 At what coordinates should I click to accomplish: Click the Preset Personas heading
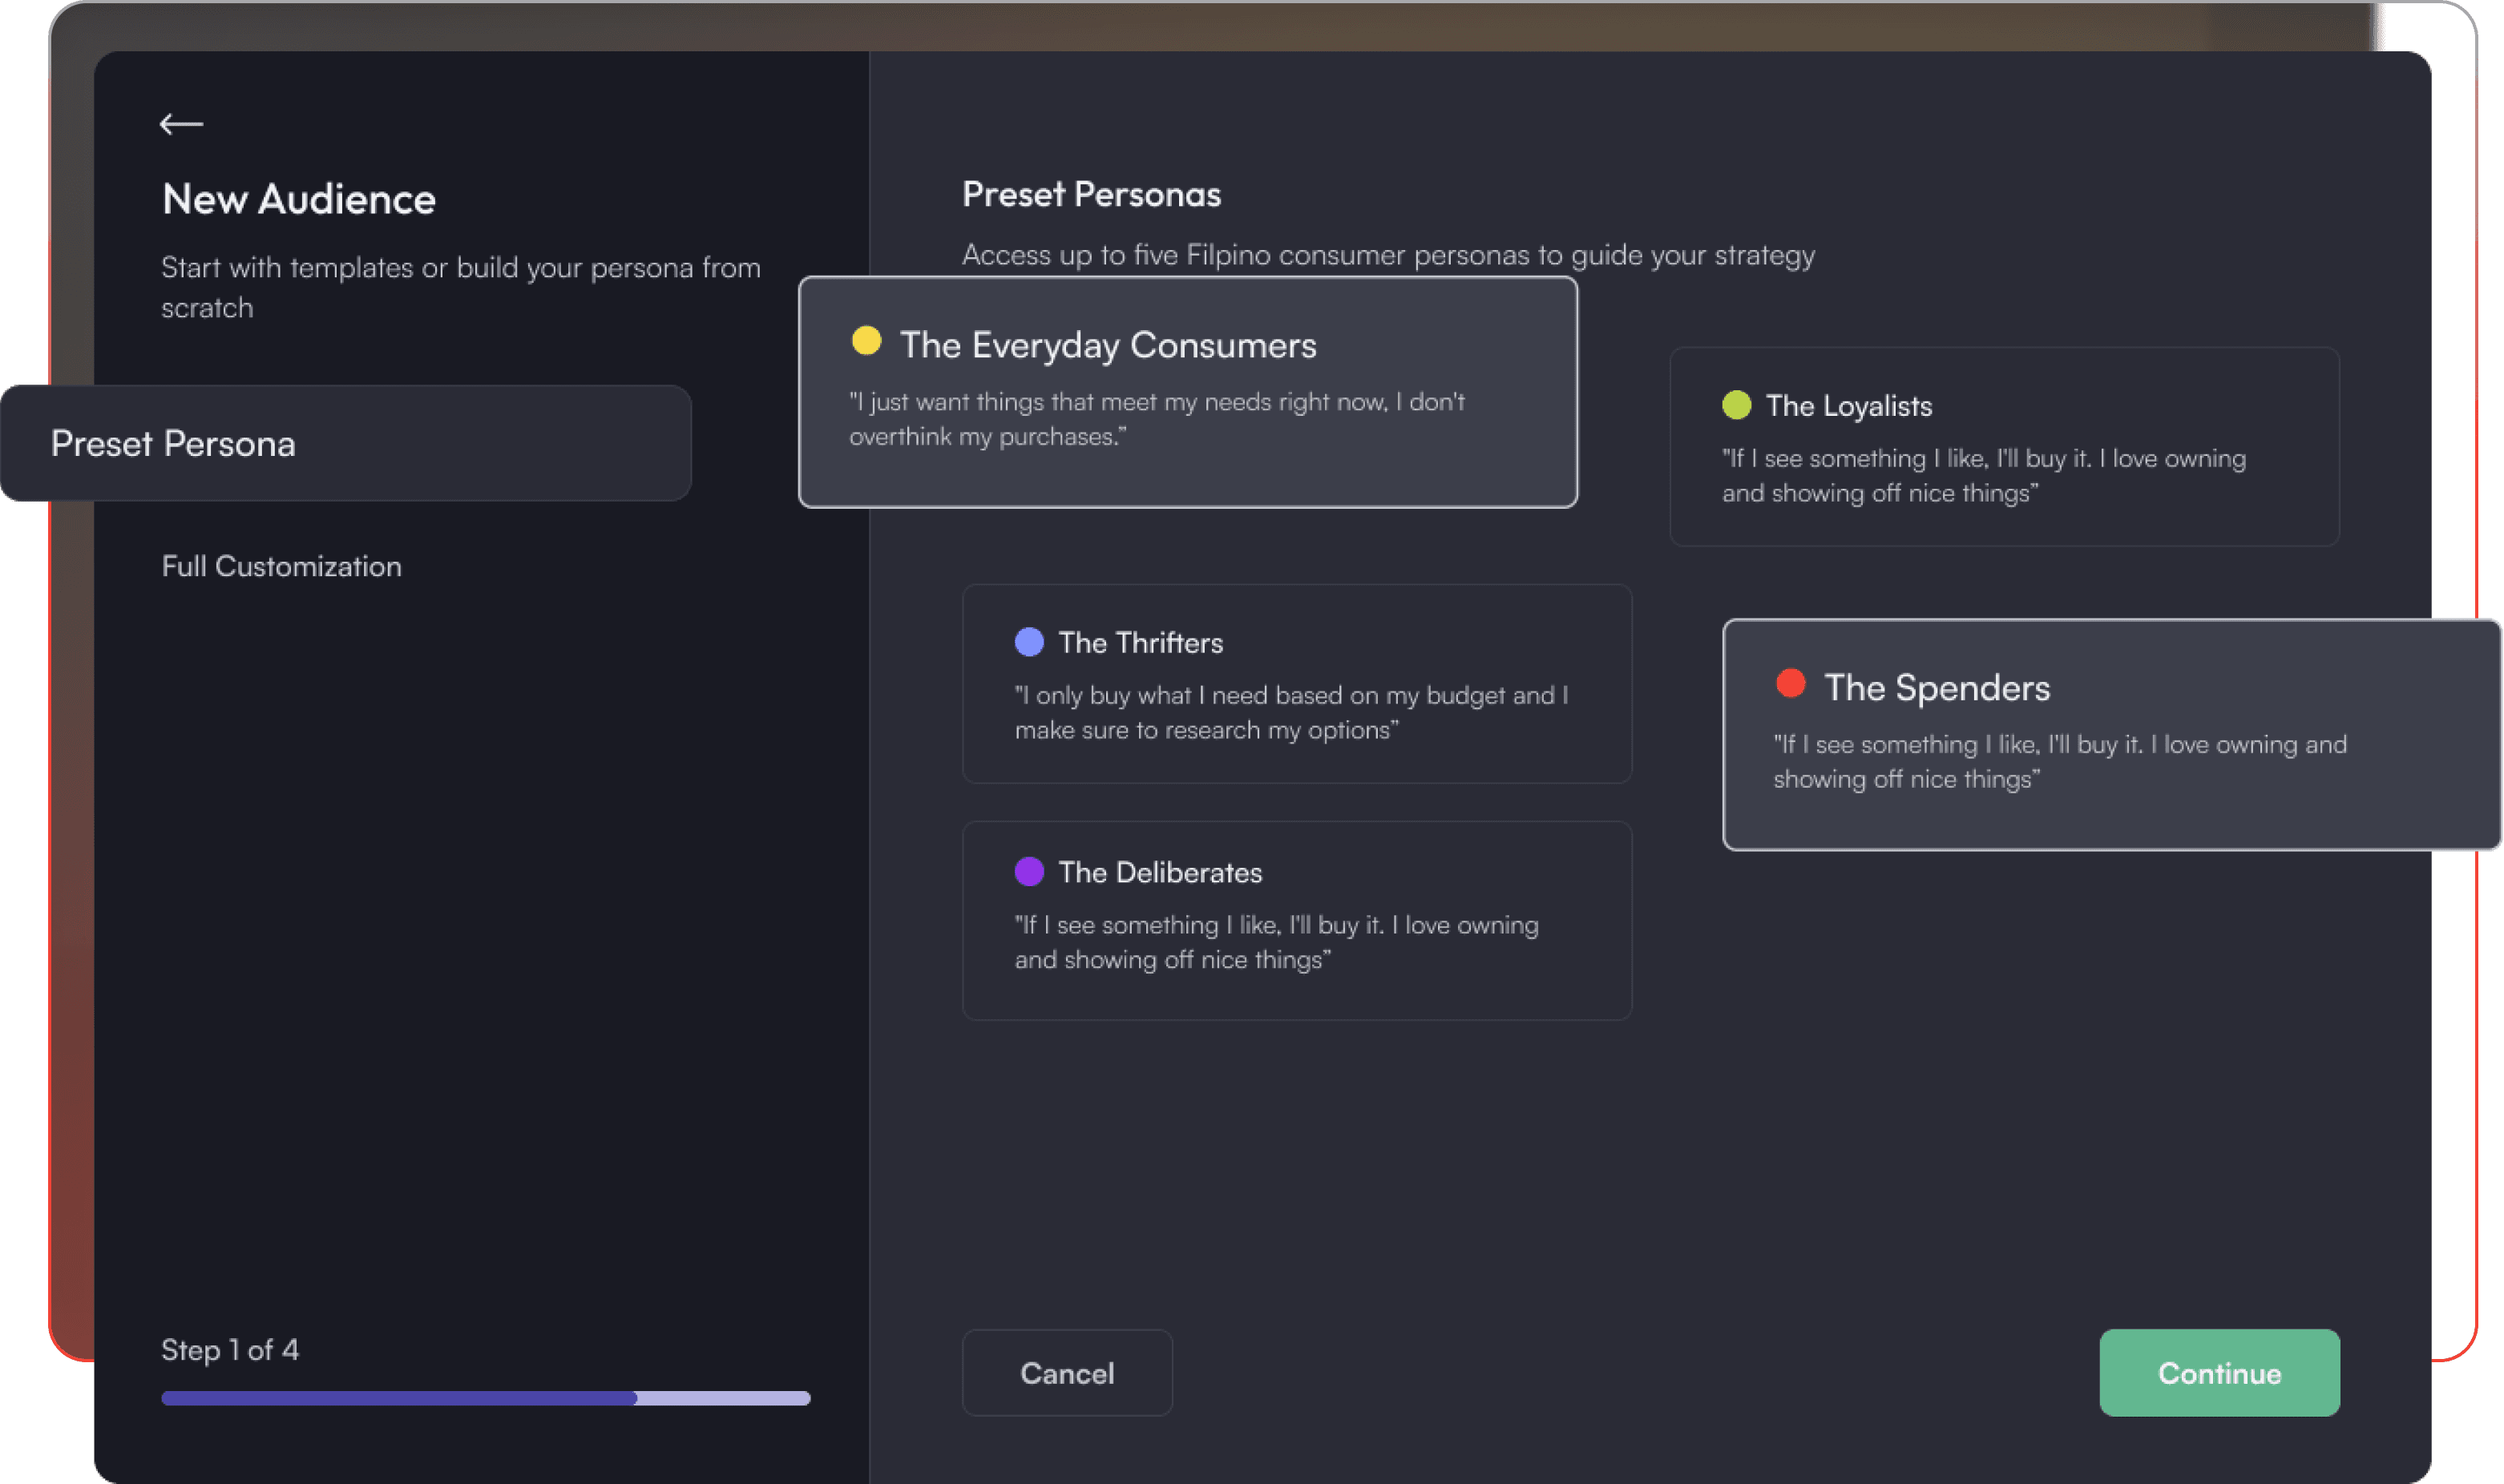point(1091,194)
